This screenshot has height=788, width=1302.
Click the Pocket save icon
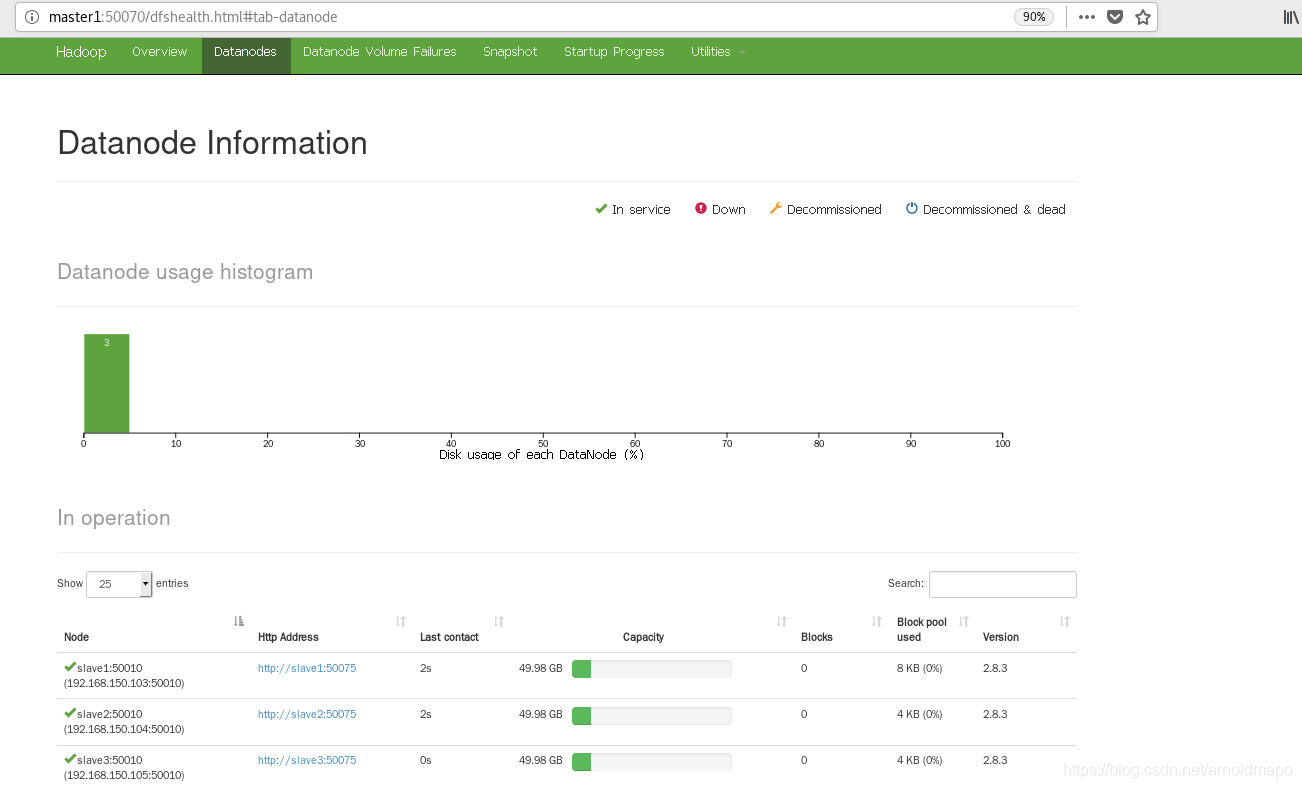[1115, 17]
